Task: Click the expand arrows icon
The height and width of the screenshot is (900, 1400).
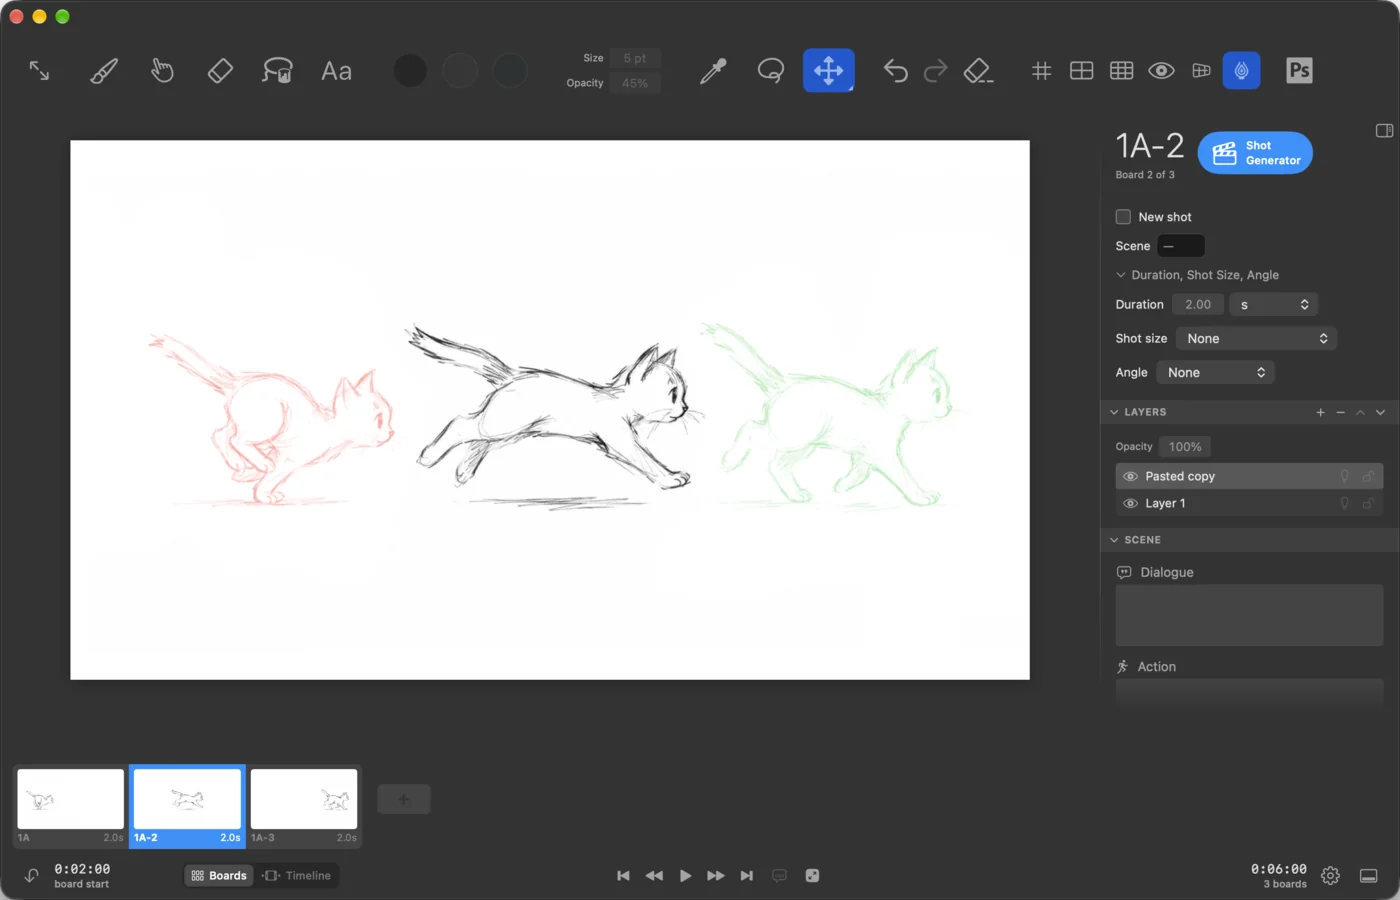Action: click(x=39, y=71)
